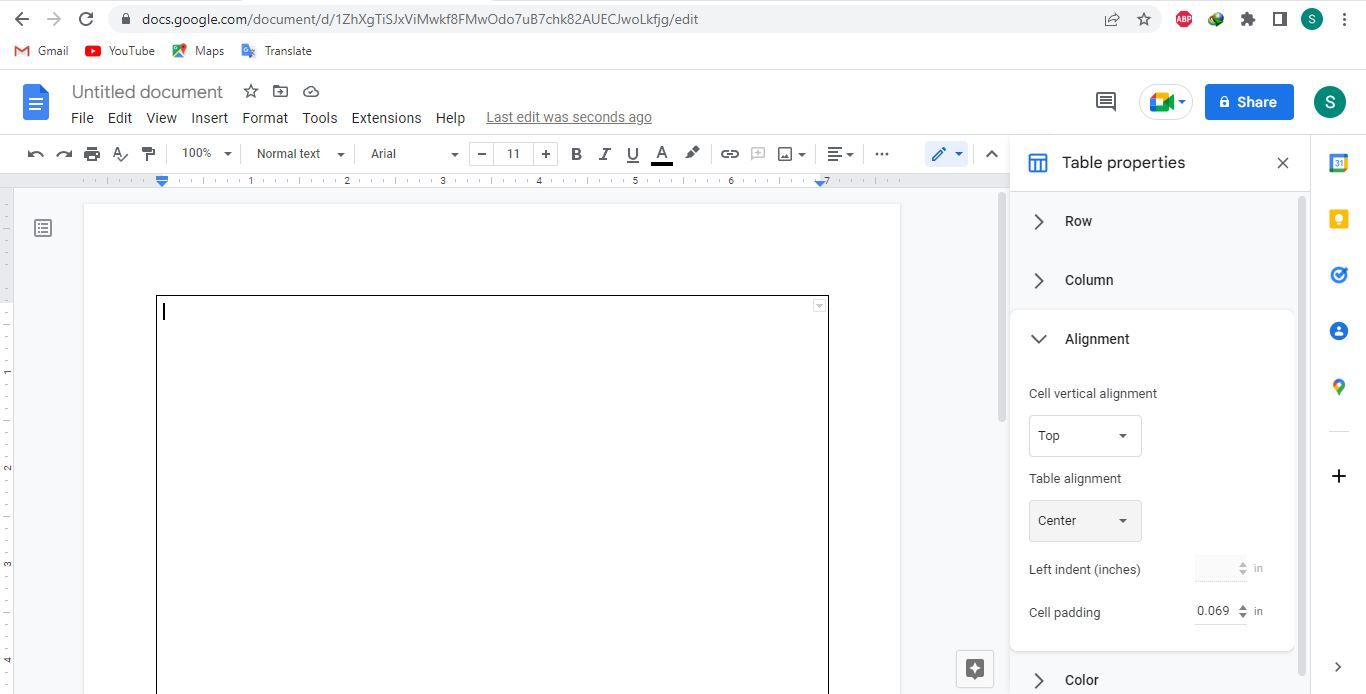Viewport: 1366px width, 694px height.
Task: Open the View menu
Action: click(161, 118)
